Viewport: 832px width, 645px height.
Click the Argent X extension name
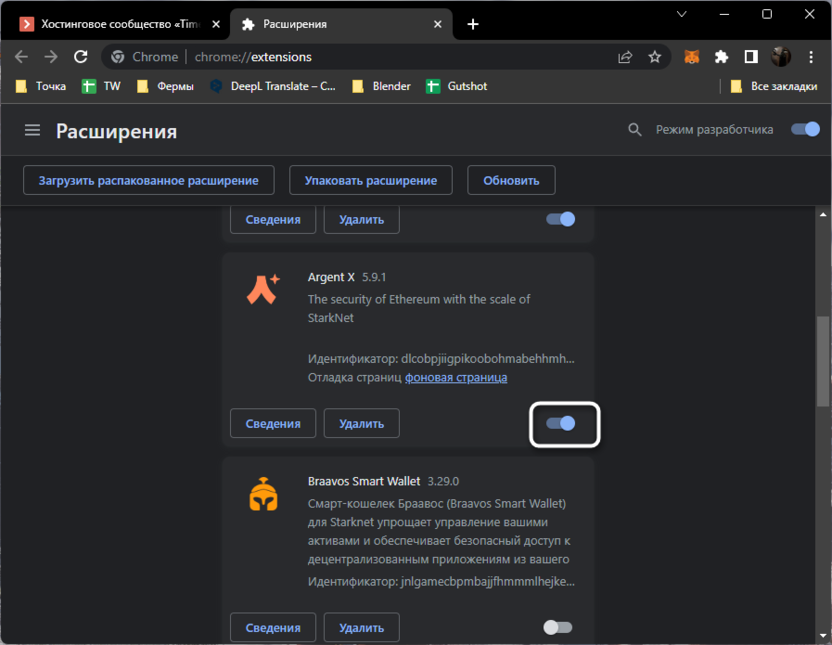(331, 277)
